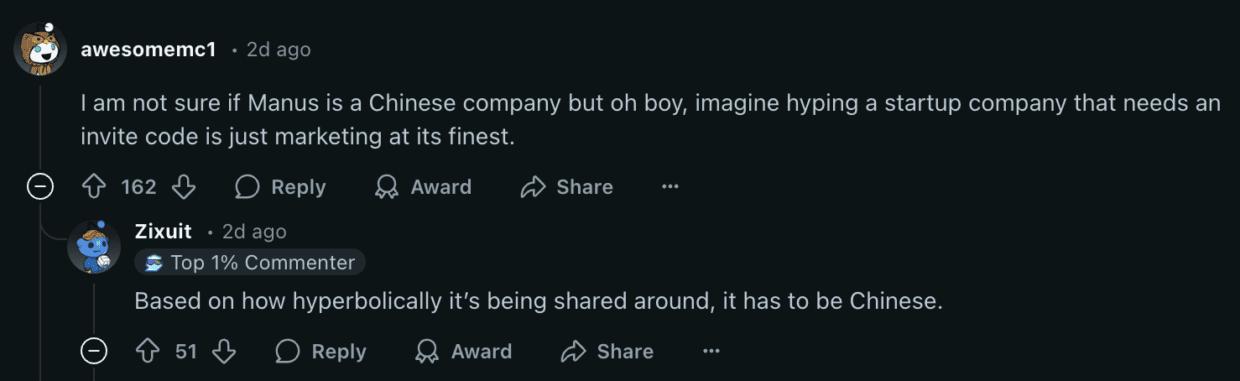The width and height of the screenshot is (1240, 381).
Task: Upvote awesomemc1's comment
Action: click(94, 187)
